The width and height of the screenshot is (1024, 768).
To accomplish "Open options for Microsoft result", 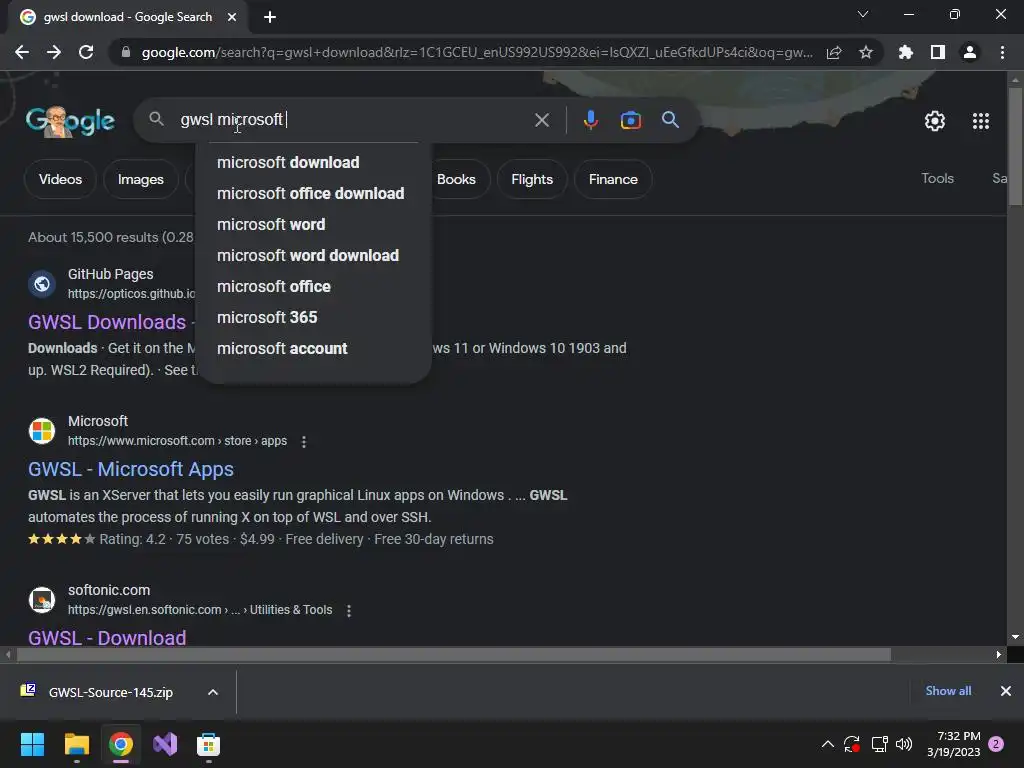I will [304, 441].
